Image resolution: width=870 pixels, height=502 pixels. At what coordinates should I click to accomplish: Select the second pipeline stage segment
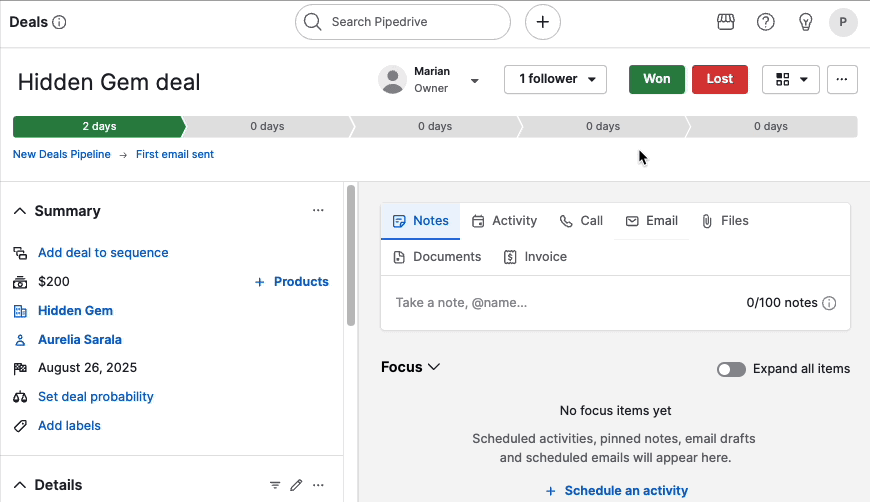[x=267, y=126]
